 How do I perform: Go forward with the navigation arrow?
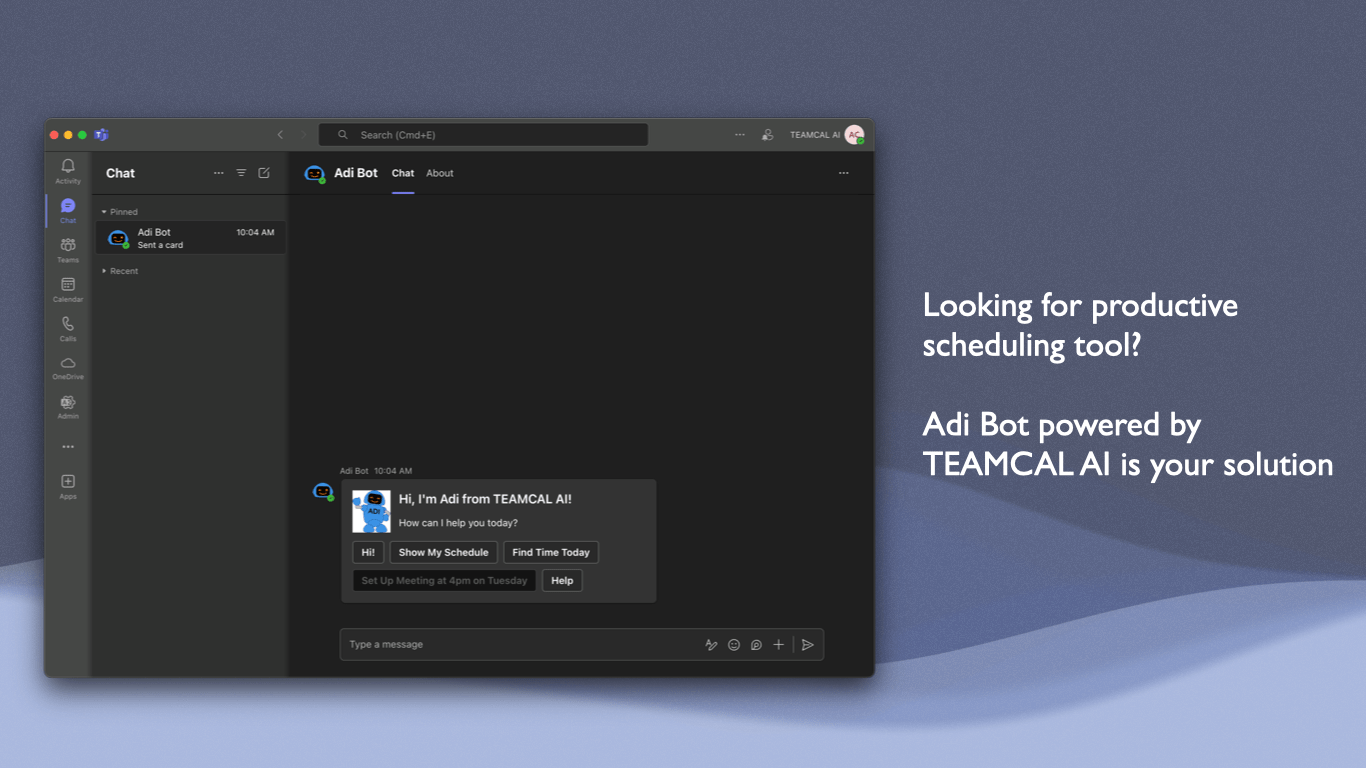coord(304,135)
